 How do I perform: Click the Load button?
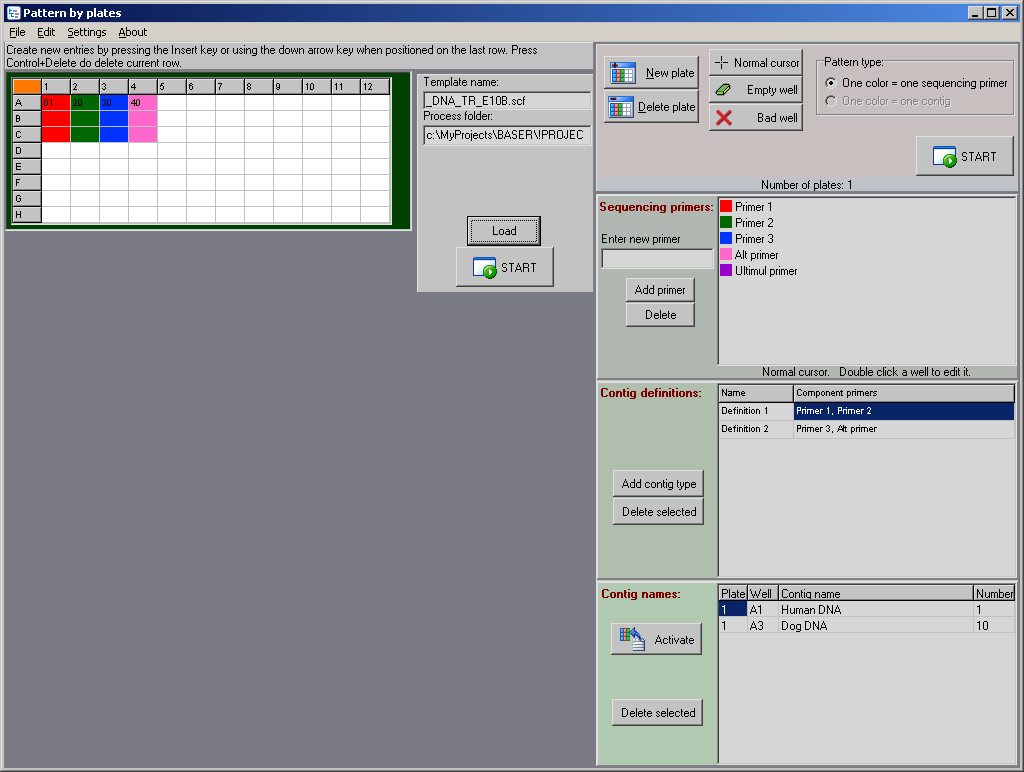coord(504,231)
